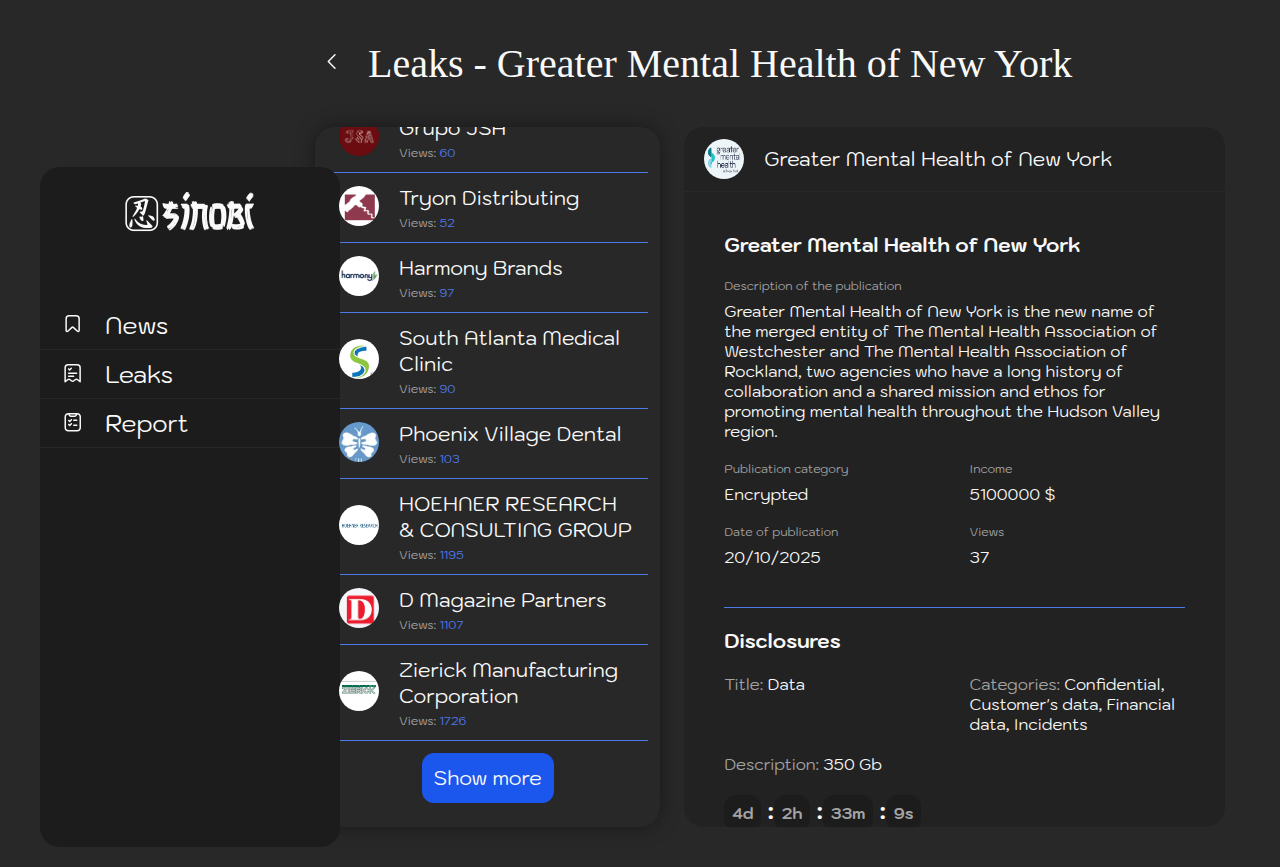Click the back chevron beside the page title
Screen dimensions: 1280x867
click(332, 62)
